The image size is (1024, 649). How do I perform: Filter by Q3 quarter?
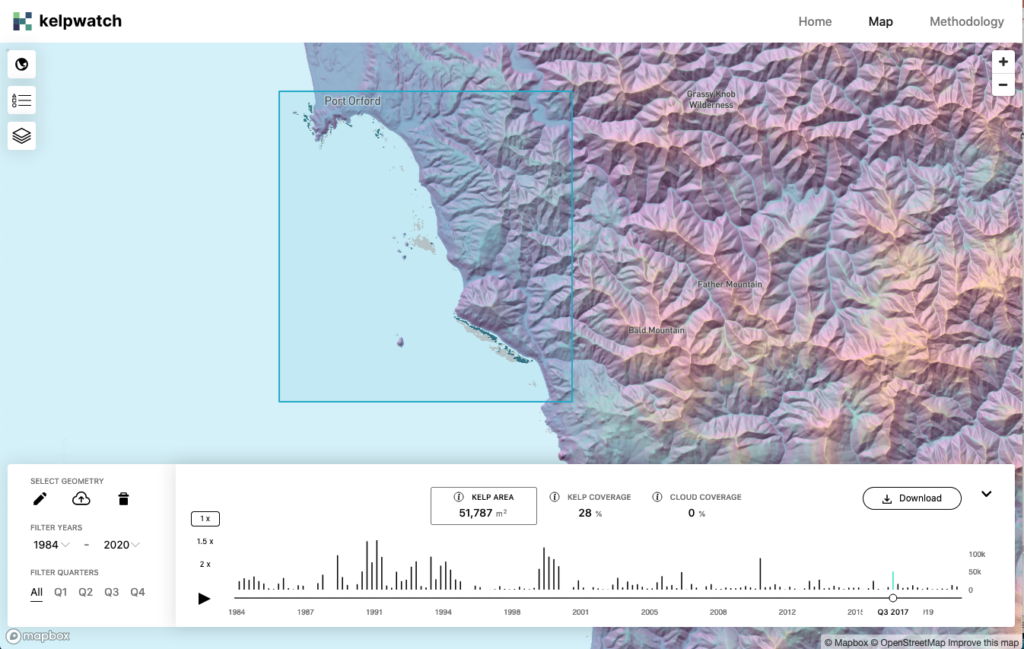click(x=111, y=592)
